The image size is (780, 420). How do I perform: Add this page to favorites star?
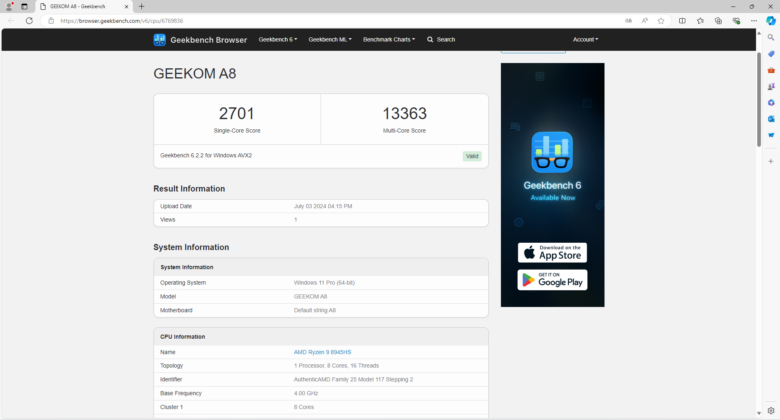pos(661,21)
